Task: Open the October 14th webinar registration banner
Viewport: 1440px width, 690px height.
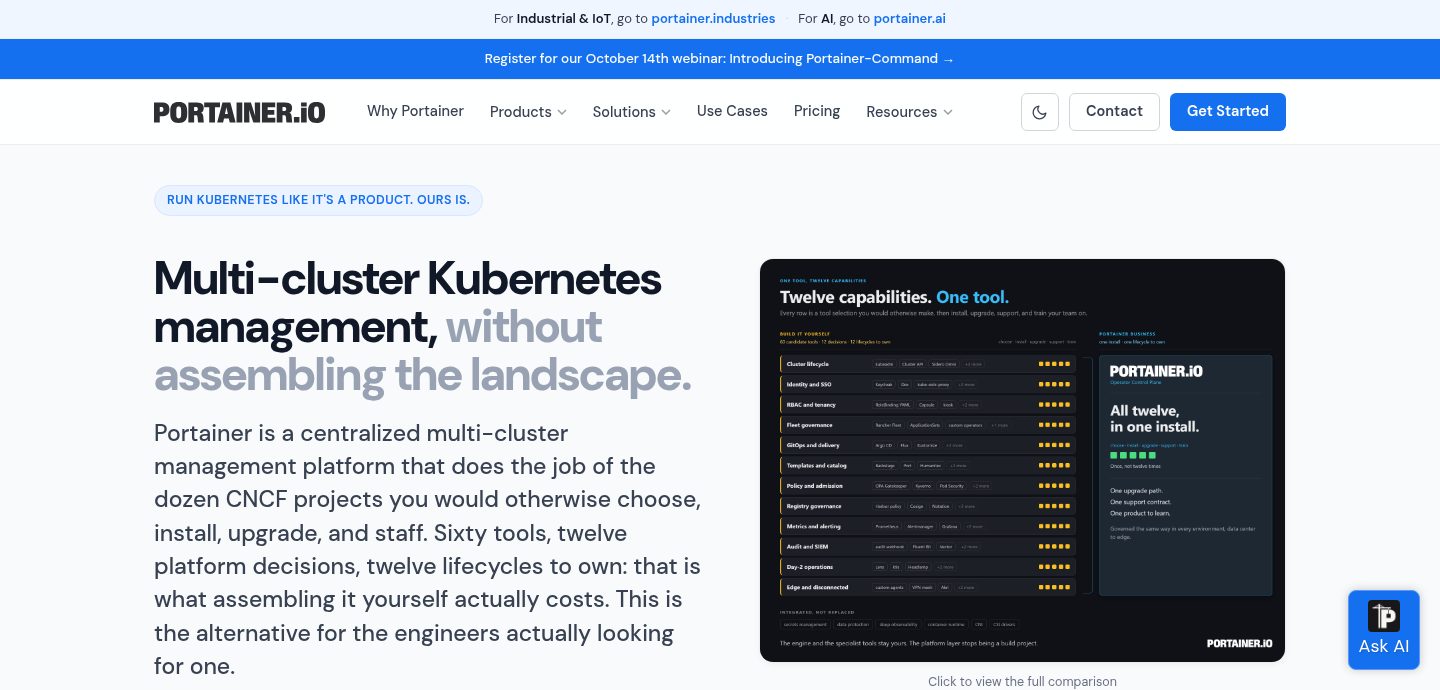Action: coord(720,59)
